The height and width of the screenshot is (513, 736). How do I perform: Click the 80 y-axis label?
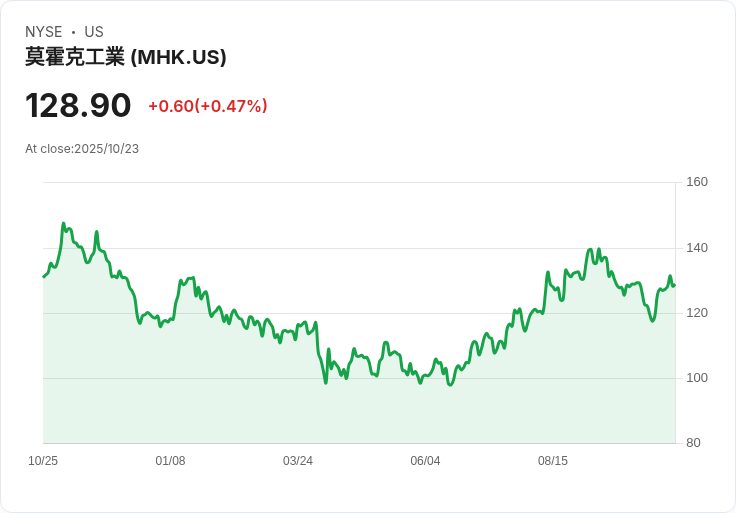[693, 443]
